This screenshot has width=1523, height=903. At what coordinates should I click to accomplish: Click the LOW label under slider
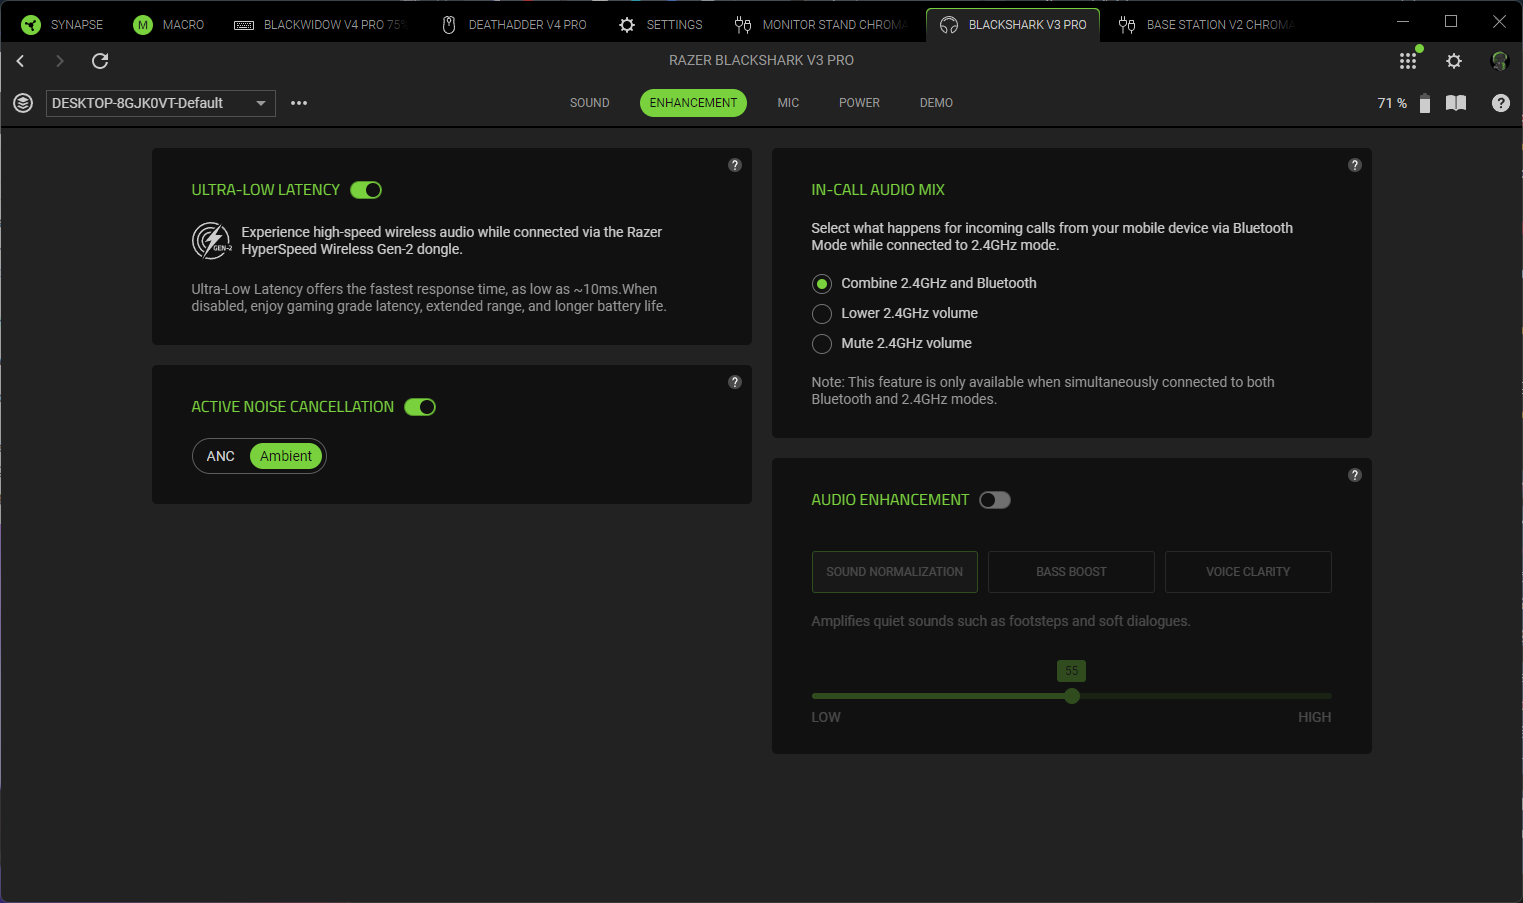click(x=826, y=717)
